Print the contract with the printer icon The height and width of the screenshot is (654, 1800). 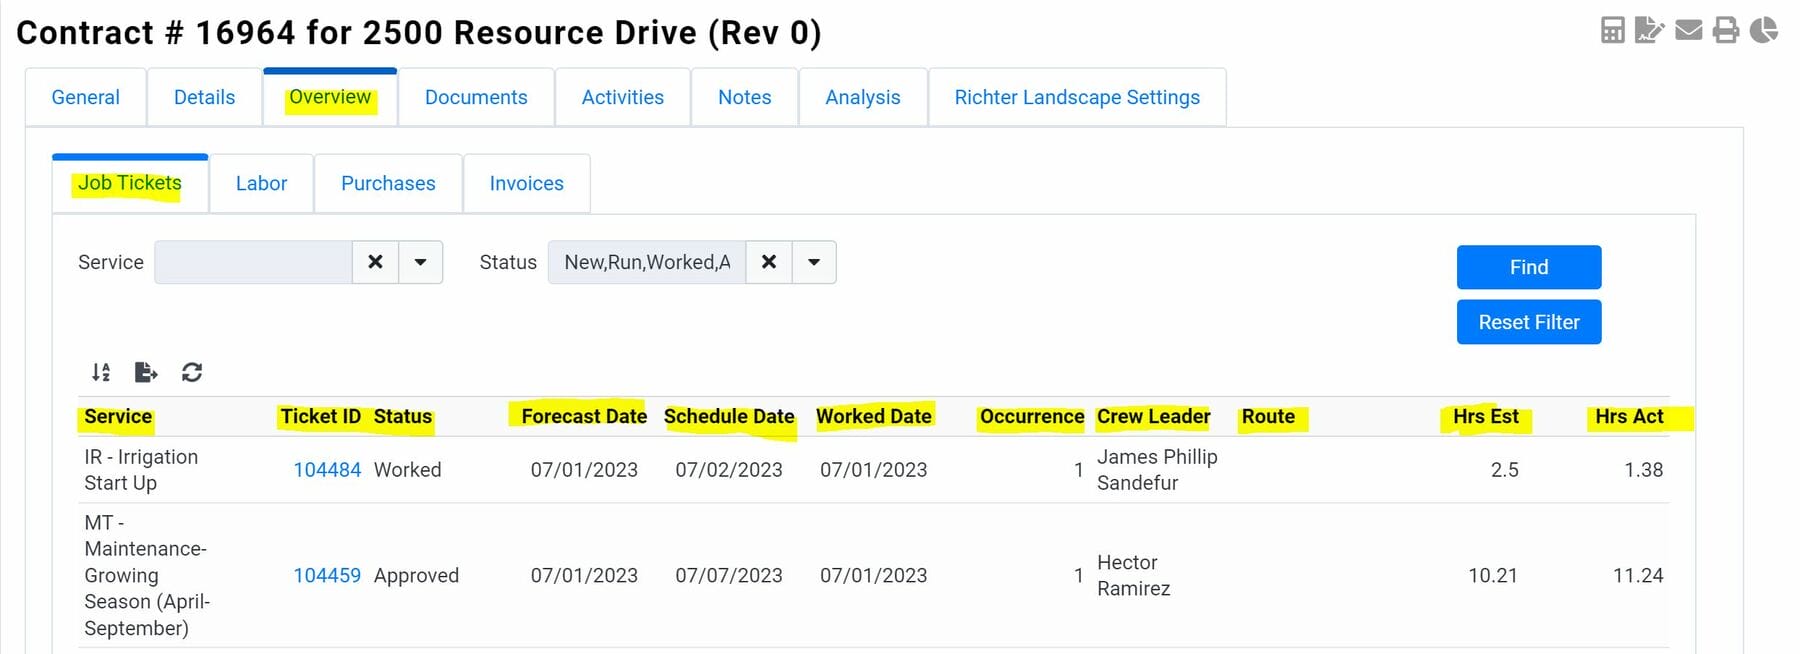tap(1726, 30)
